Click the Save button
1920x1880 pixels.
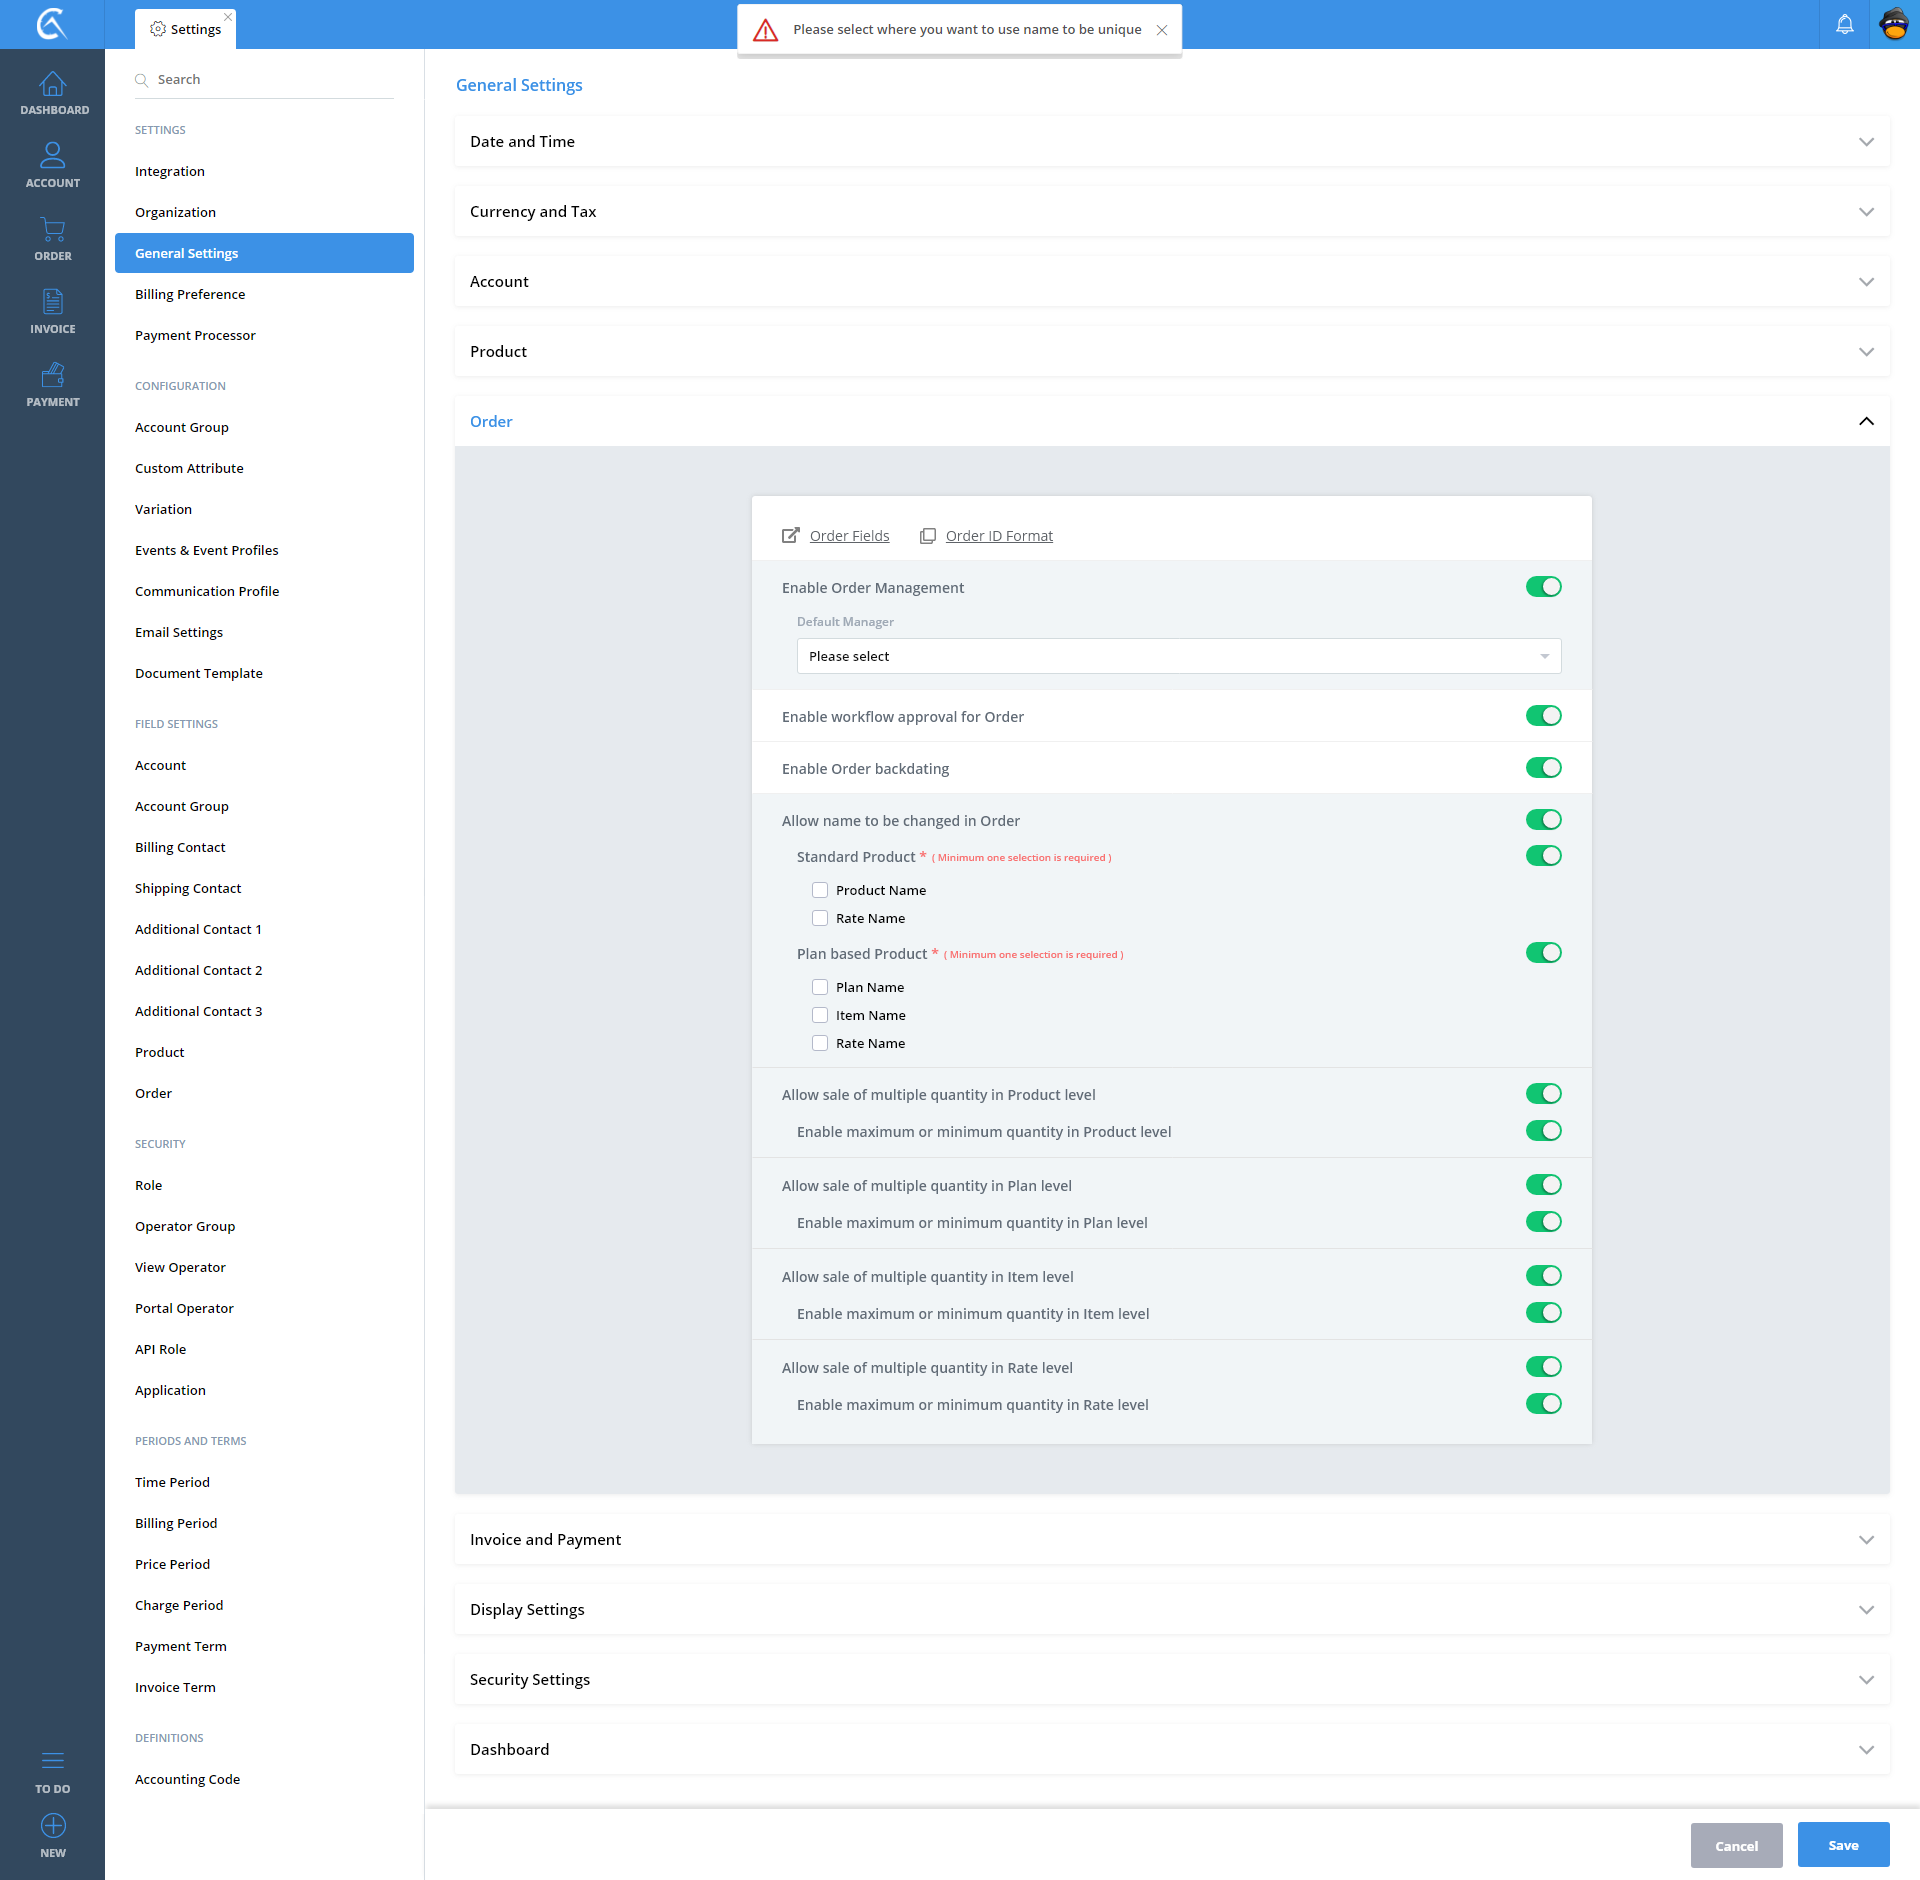1842,1845
